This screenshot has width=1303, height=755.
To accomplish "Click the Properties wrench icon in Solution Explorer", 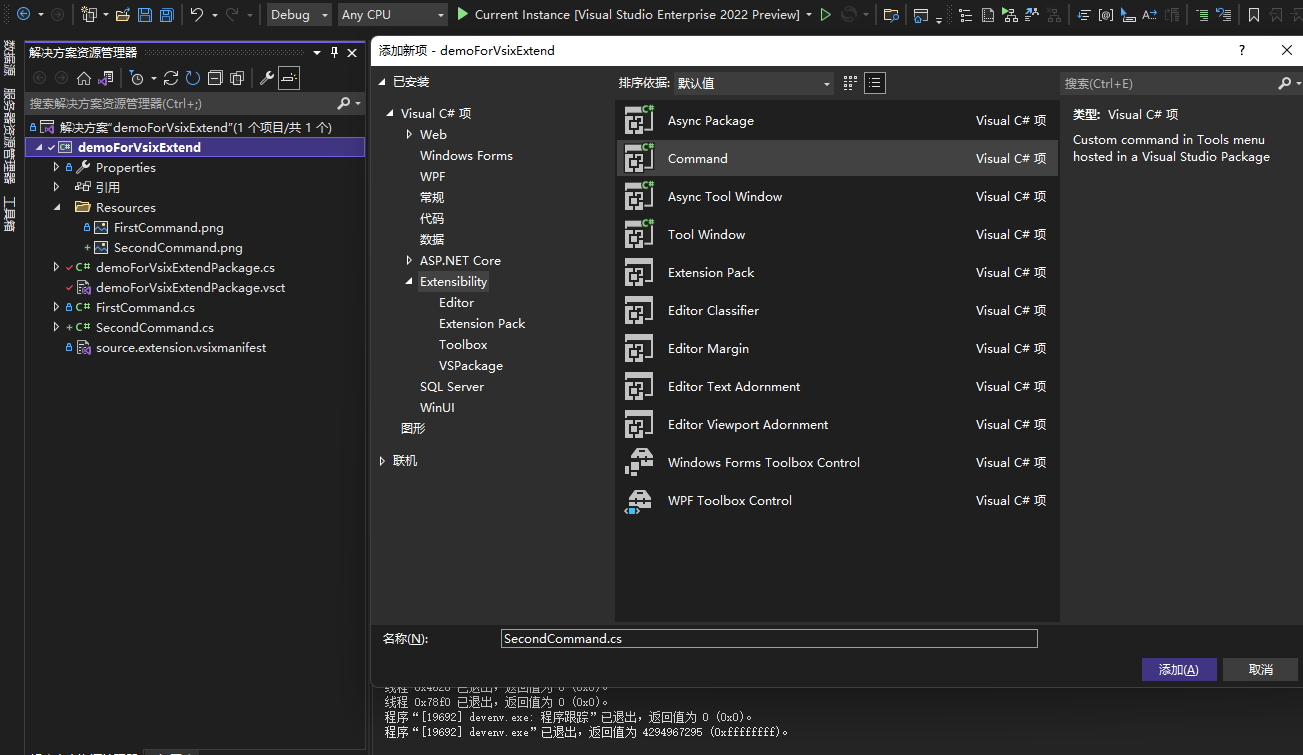I will (267, 78).
